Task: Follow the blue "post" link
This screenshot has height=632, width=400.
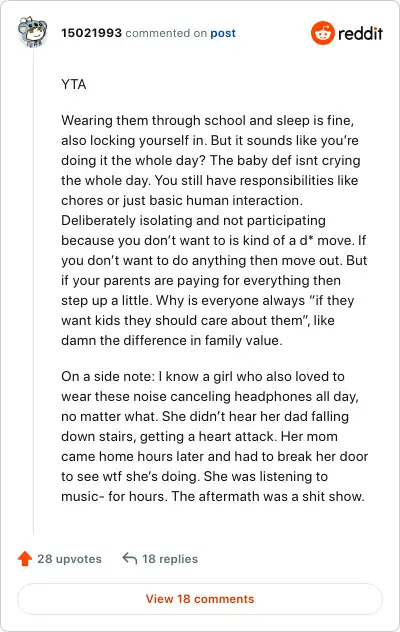Action: pos(223,33)
